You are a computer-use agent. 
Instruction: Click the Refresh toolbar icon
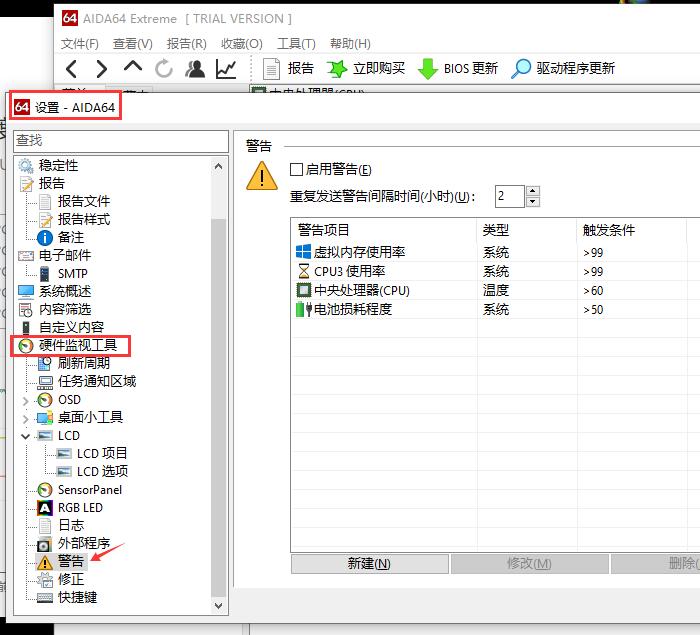pyautogui.click(x=164, y=69)
